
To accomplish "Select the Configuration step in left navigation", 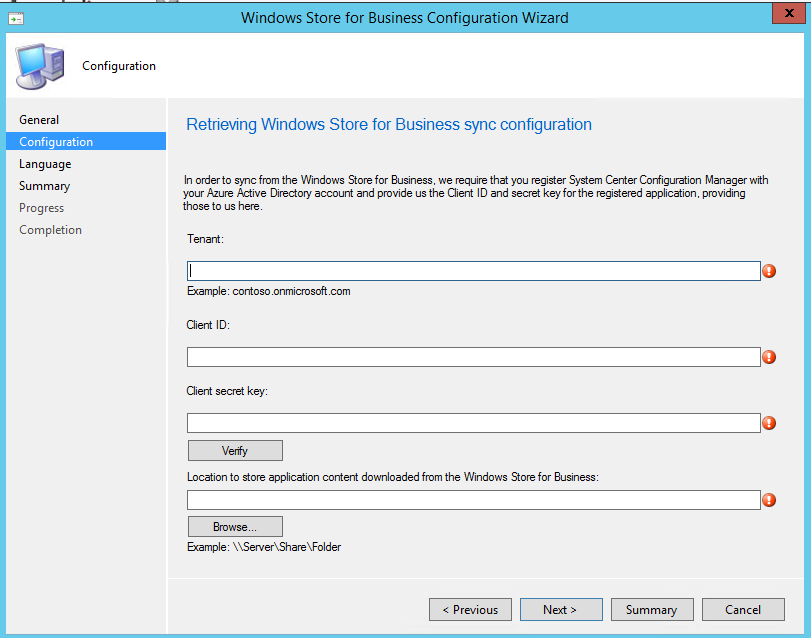I will tap(56, 142).
